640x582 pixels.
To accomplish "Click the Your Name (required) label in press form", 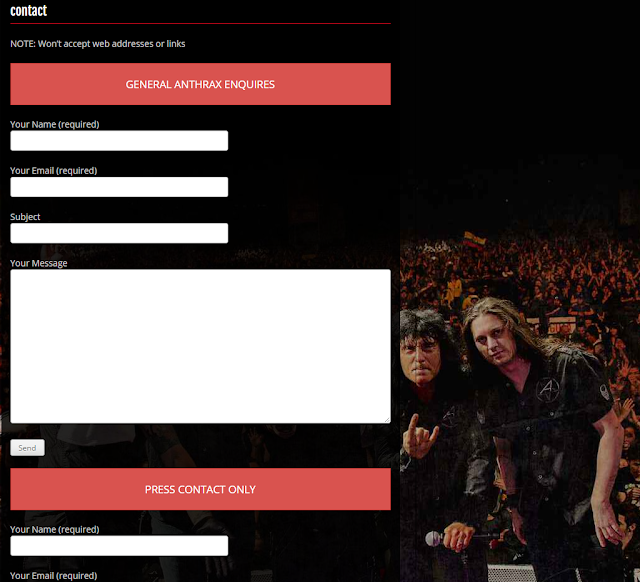I will click(55, 529).
